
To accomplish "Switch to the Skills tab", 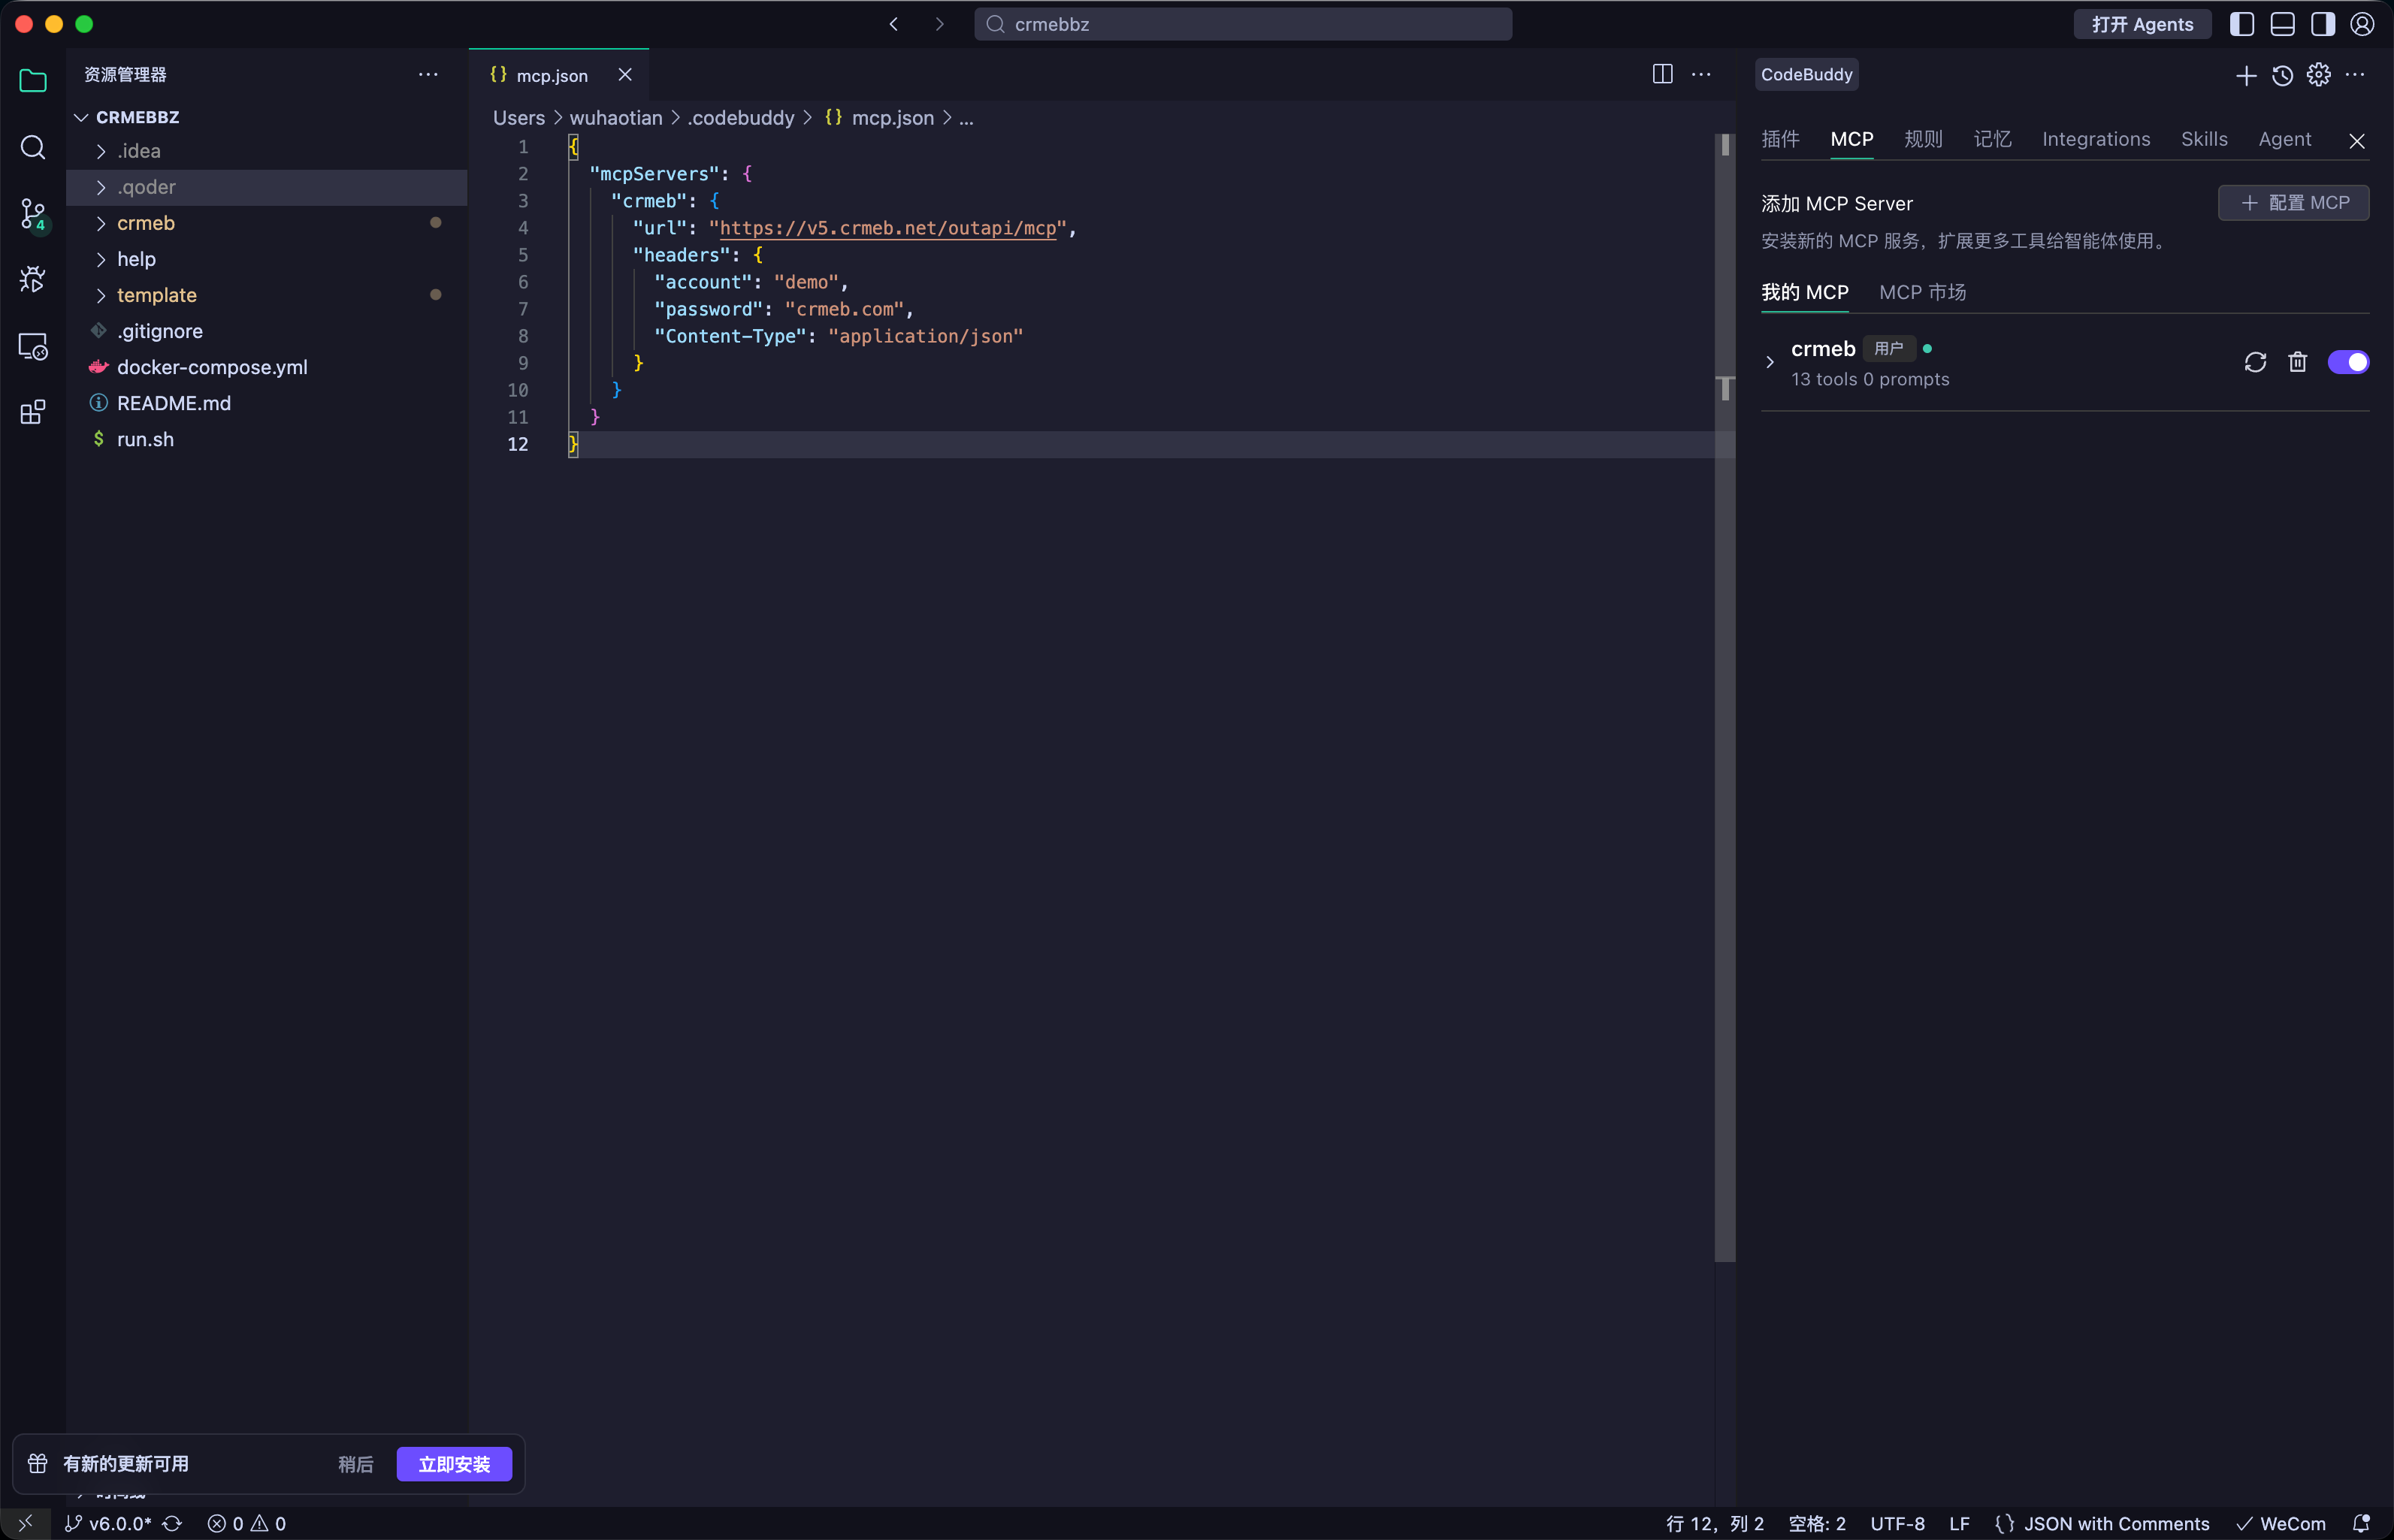I will tap(2204, 139).
